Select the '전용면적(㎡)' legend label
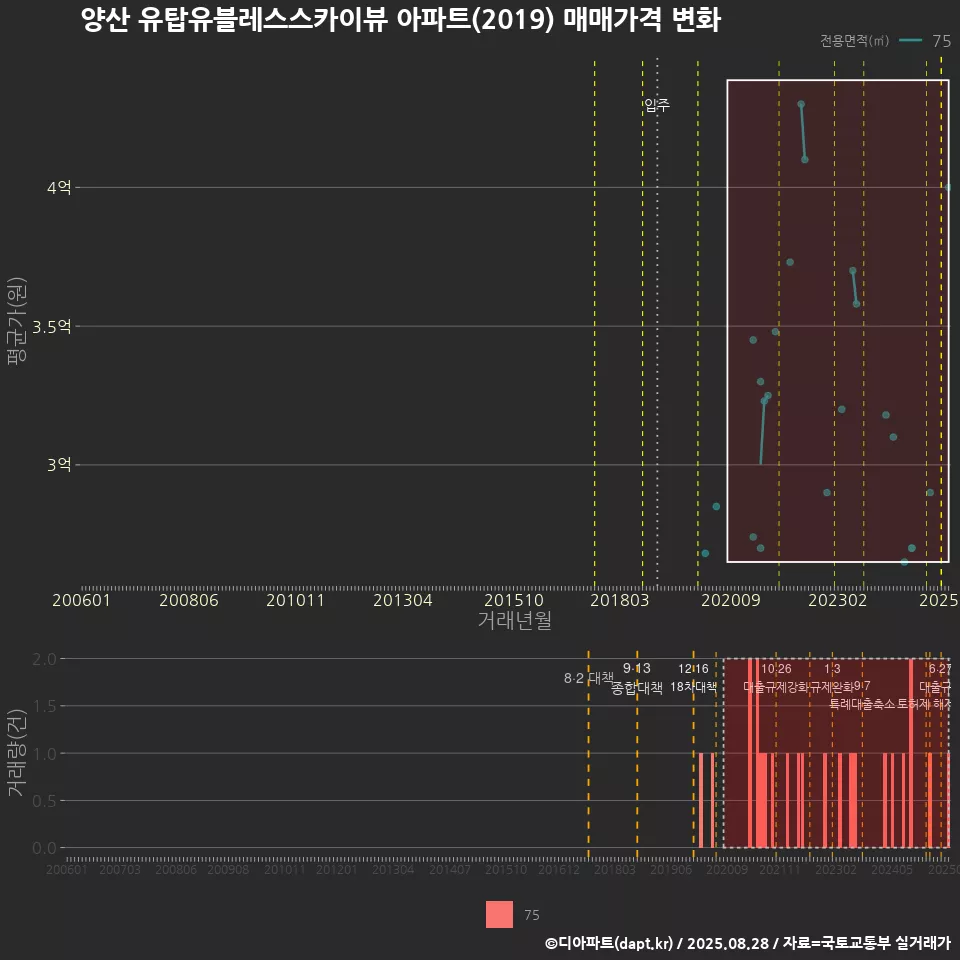The height and width of the screenshot is (960, 960). coord(854,41)
